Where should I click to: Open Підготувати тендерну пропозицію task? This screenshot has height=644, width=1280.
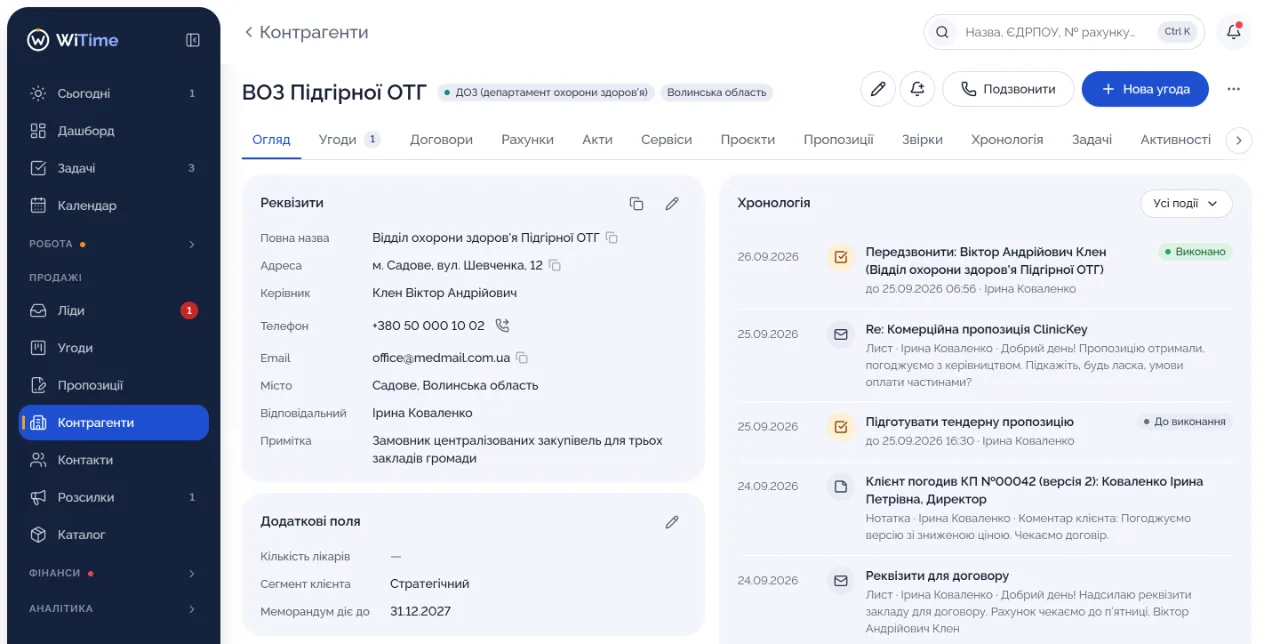tap(969, 422)
